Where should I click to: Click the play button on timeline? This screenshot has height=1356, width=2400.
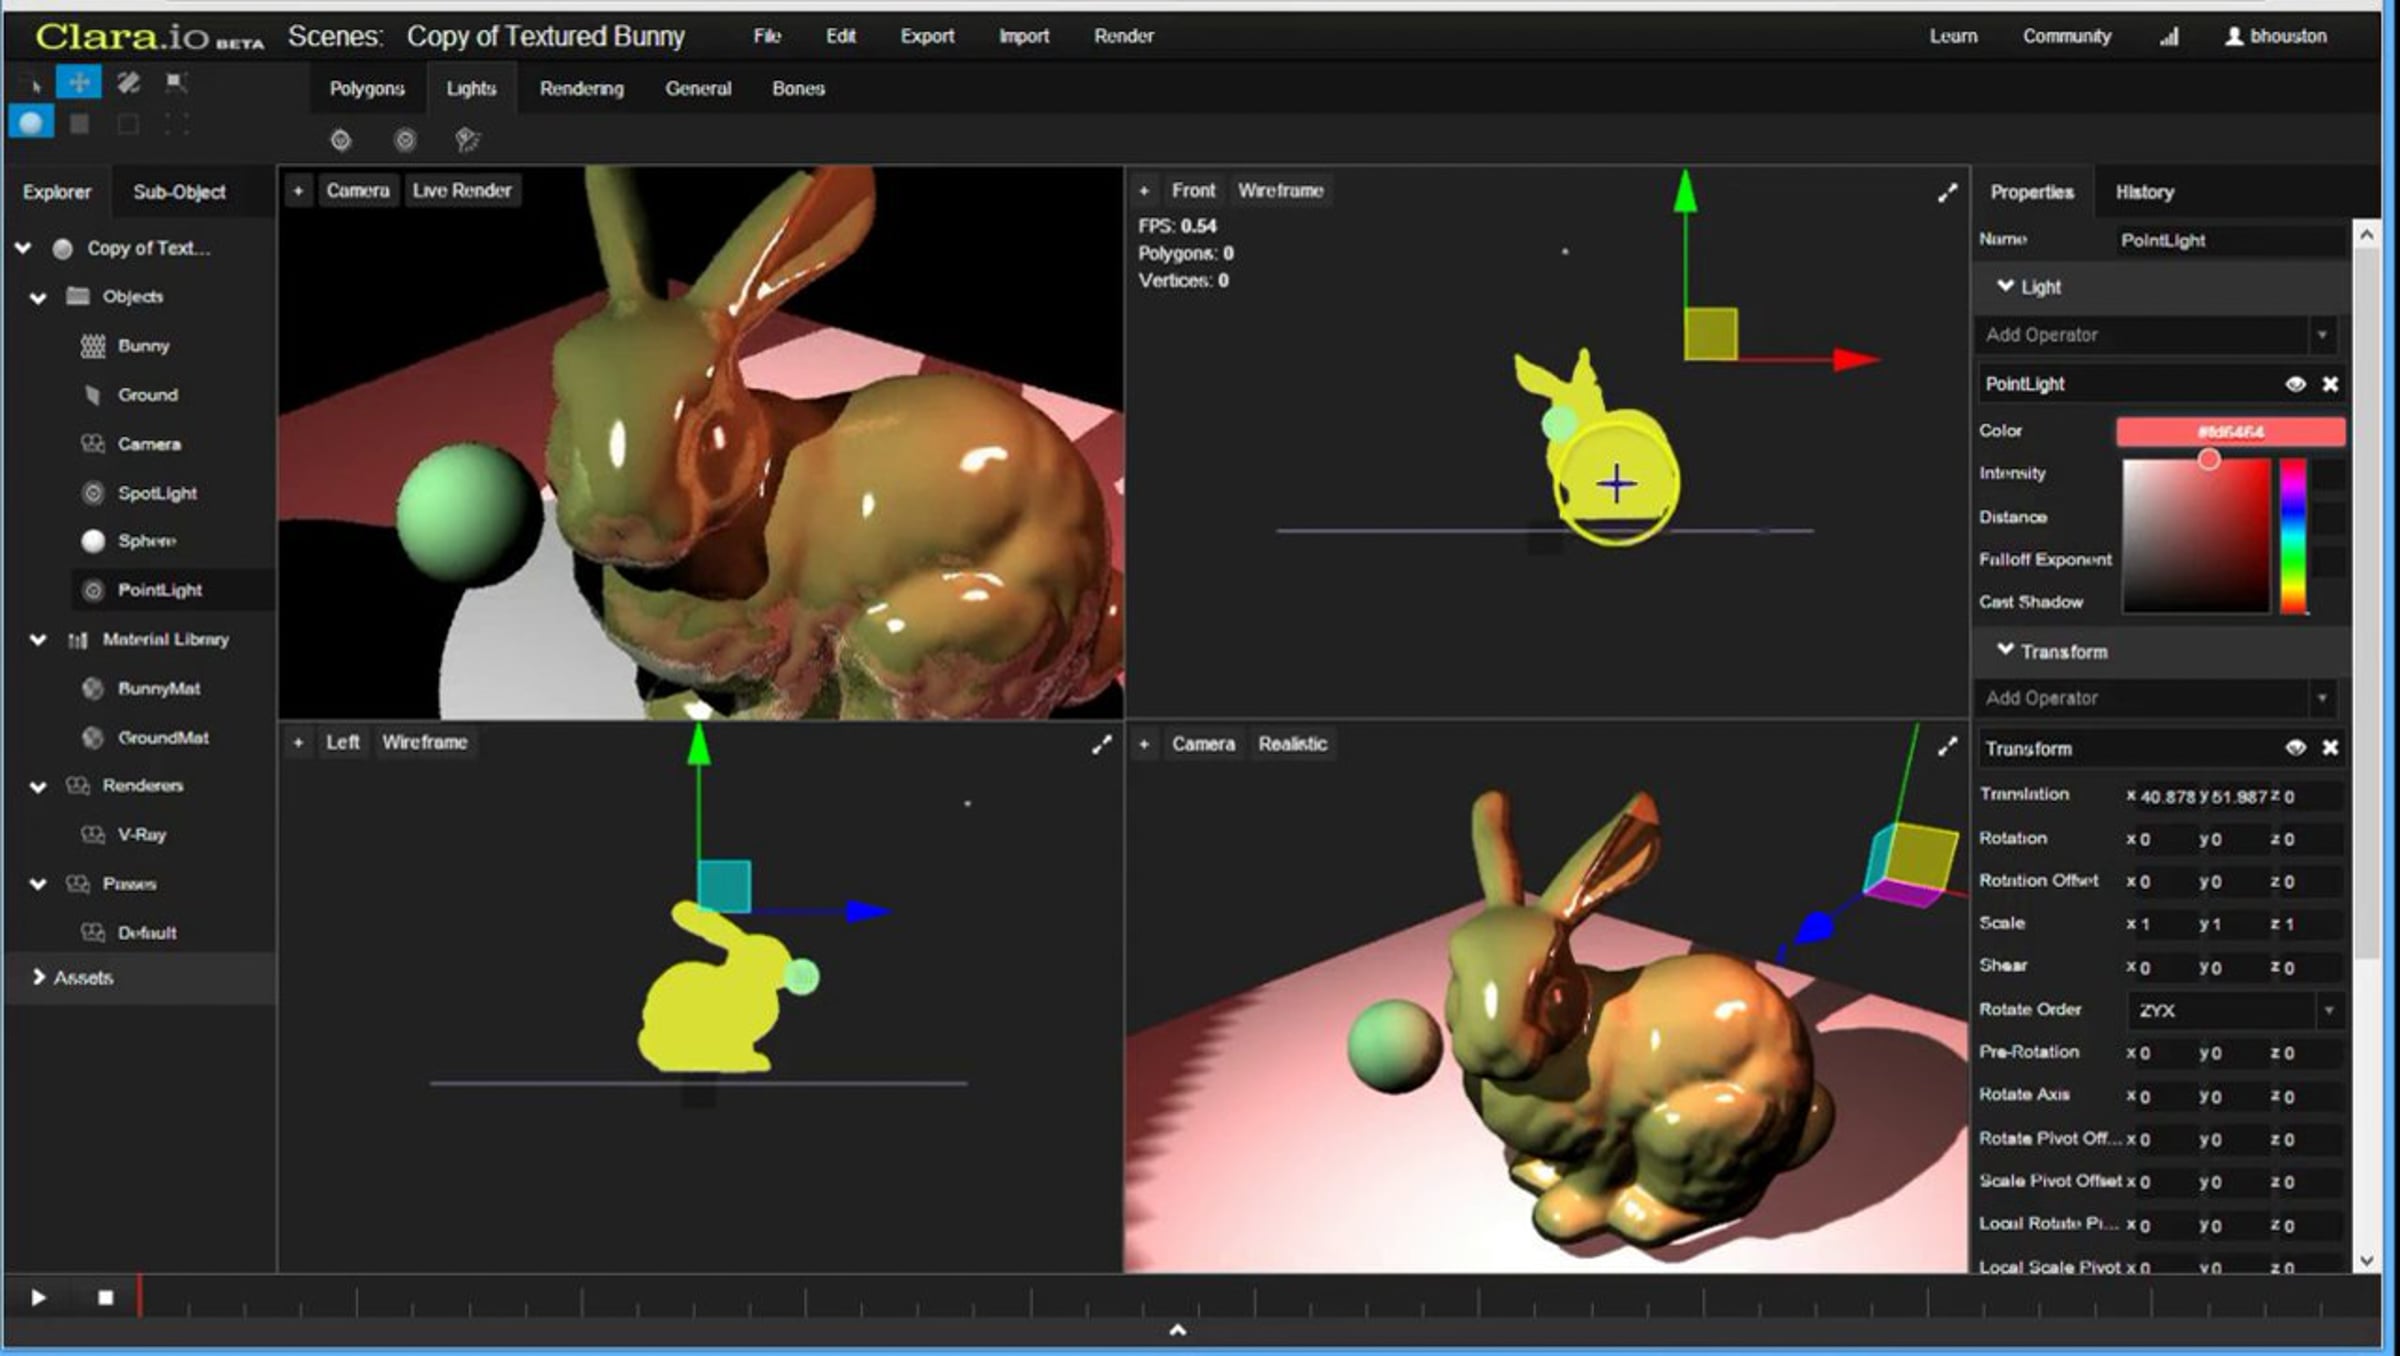point(38,1297)
